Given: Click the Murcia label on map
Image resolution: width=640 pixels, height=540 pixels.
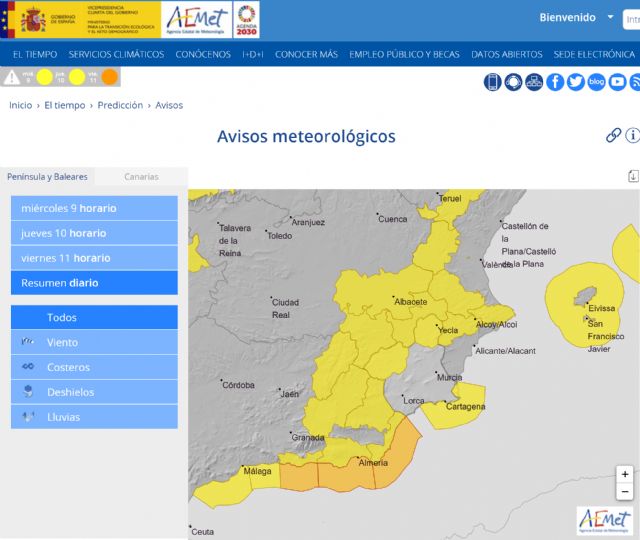Looking at the screenshot, I should [449, 378].
